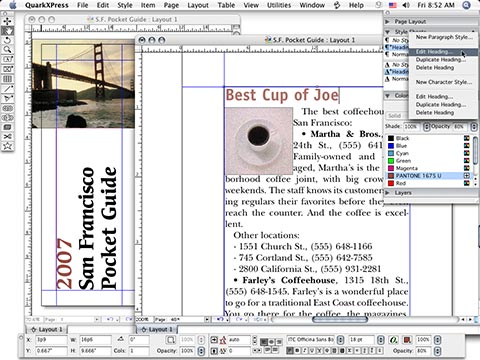Click Opacity 60% stepper in Colors panel
This screenshot has height=360, width=480.
(x=474, y=127)
